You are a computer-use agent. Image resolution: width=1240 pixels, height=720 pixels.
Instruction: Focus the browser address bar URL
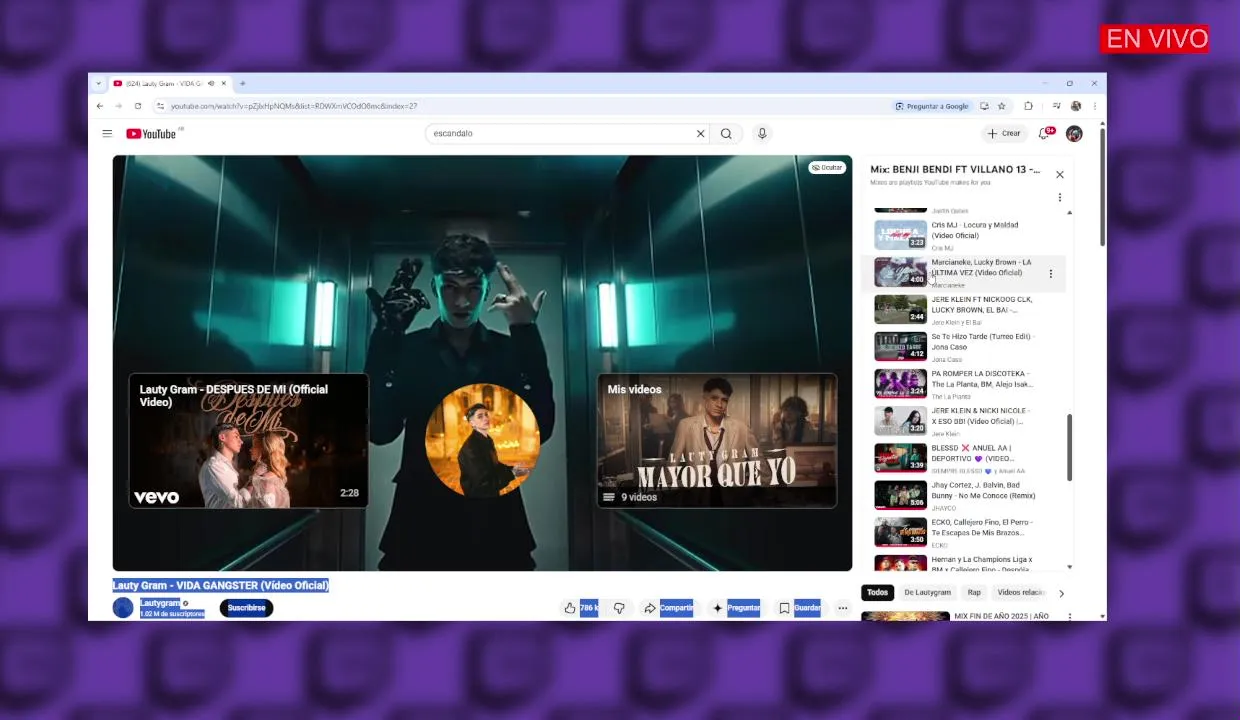click(520, 106)
